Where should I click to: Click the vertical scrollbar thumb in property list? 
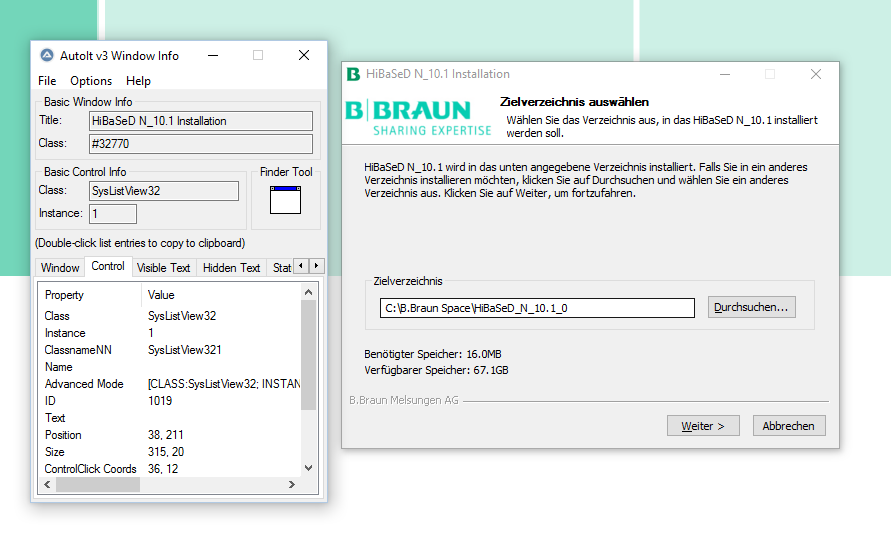point(309,355)
